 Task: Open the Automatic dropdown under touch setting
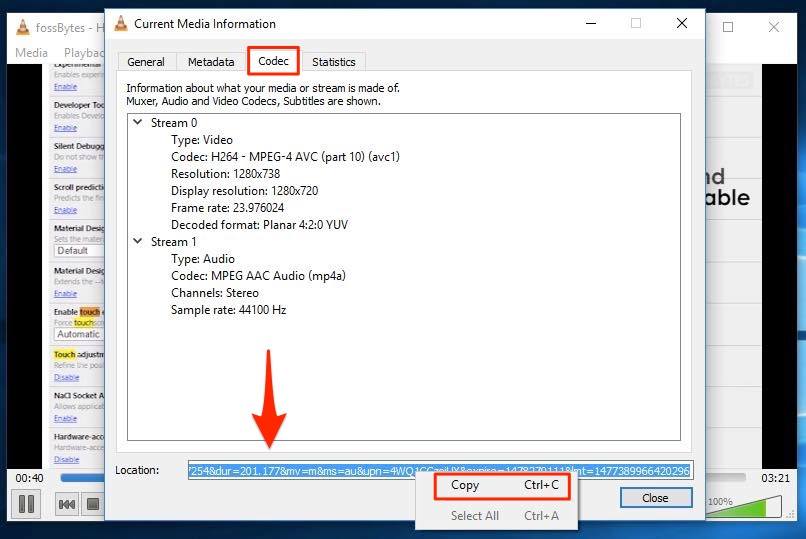tap(79, 334)
